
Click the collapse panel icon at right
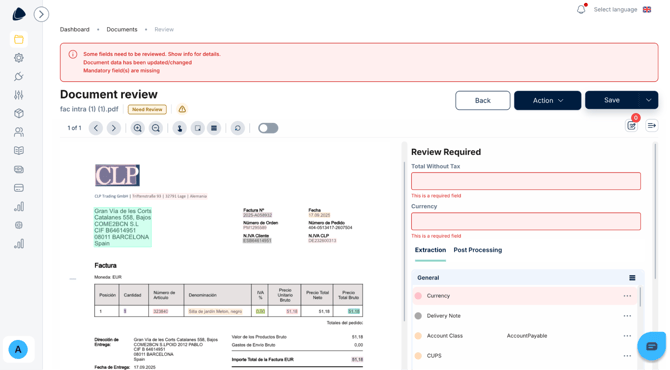[x=652, y=126]
